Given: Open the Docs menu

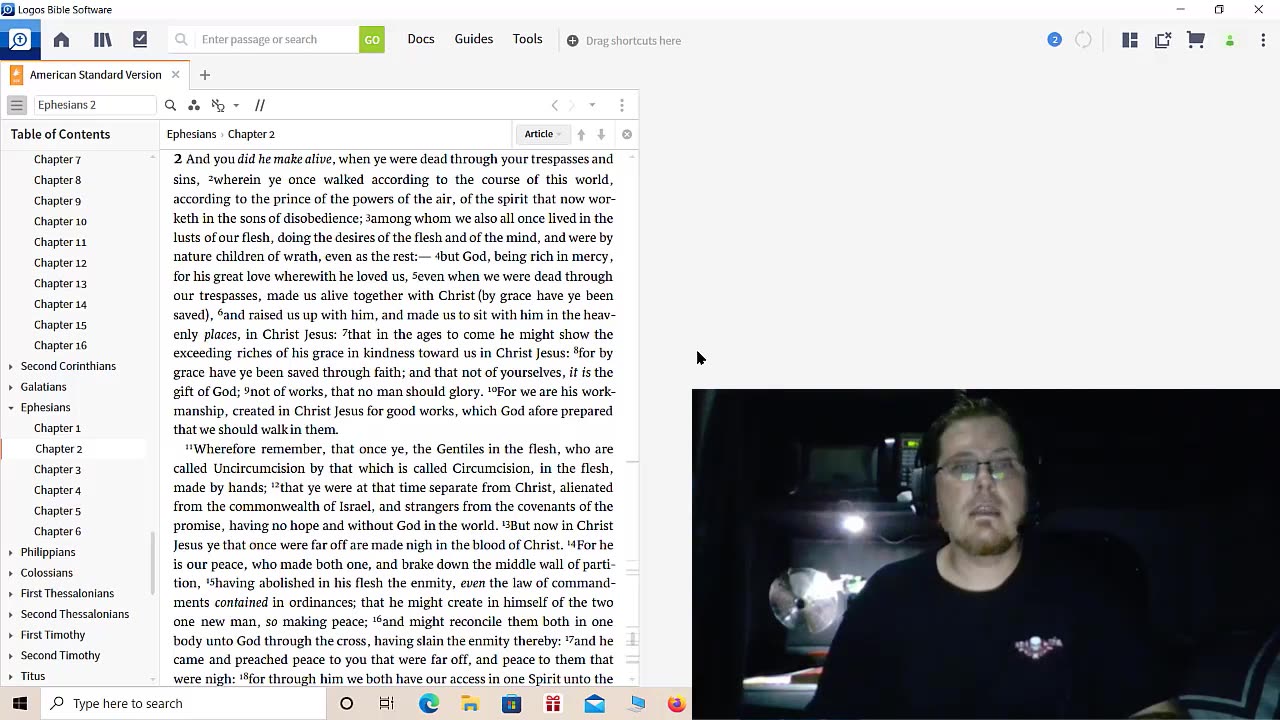Looking at the screenshot, I should [x=421, y=39].
